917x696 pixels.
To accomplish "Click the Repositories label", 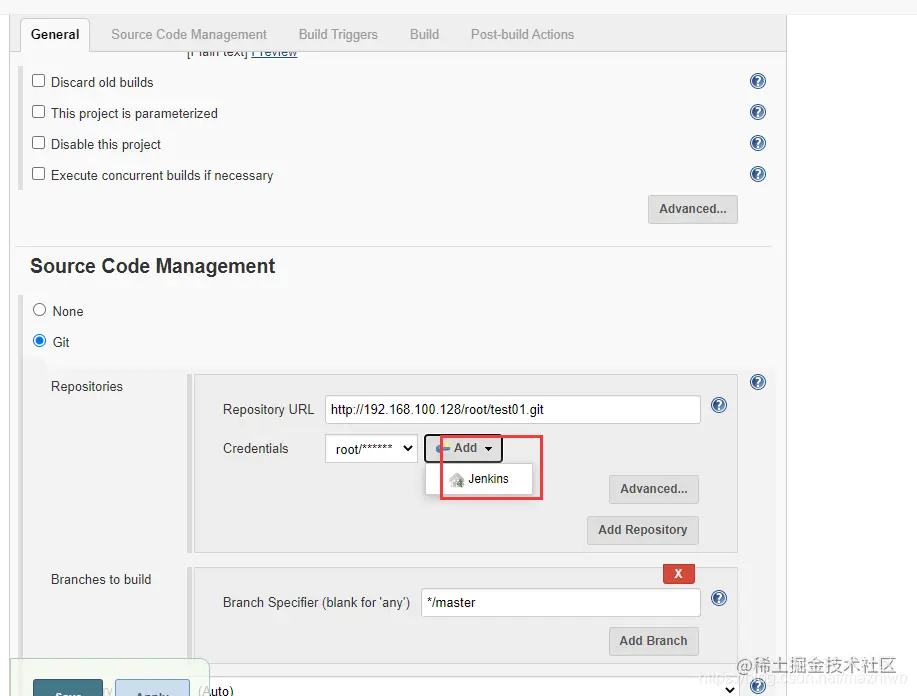I will (87, 387).
